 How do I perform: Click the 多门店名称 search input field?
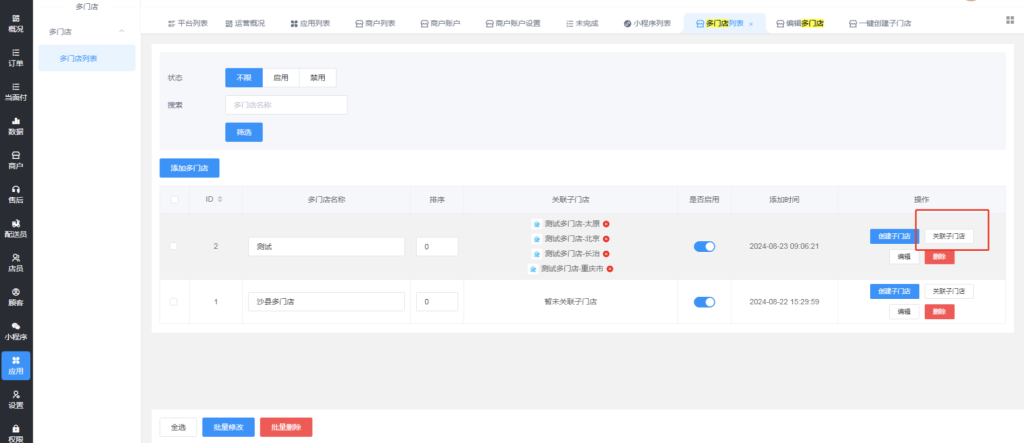pyautogui.click(x=286, y=104)
